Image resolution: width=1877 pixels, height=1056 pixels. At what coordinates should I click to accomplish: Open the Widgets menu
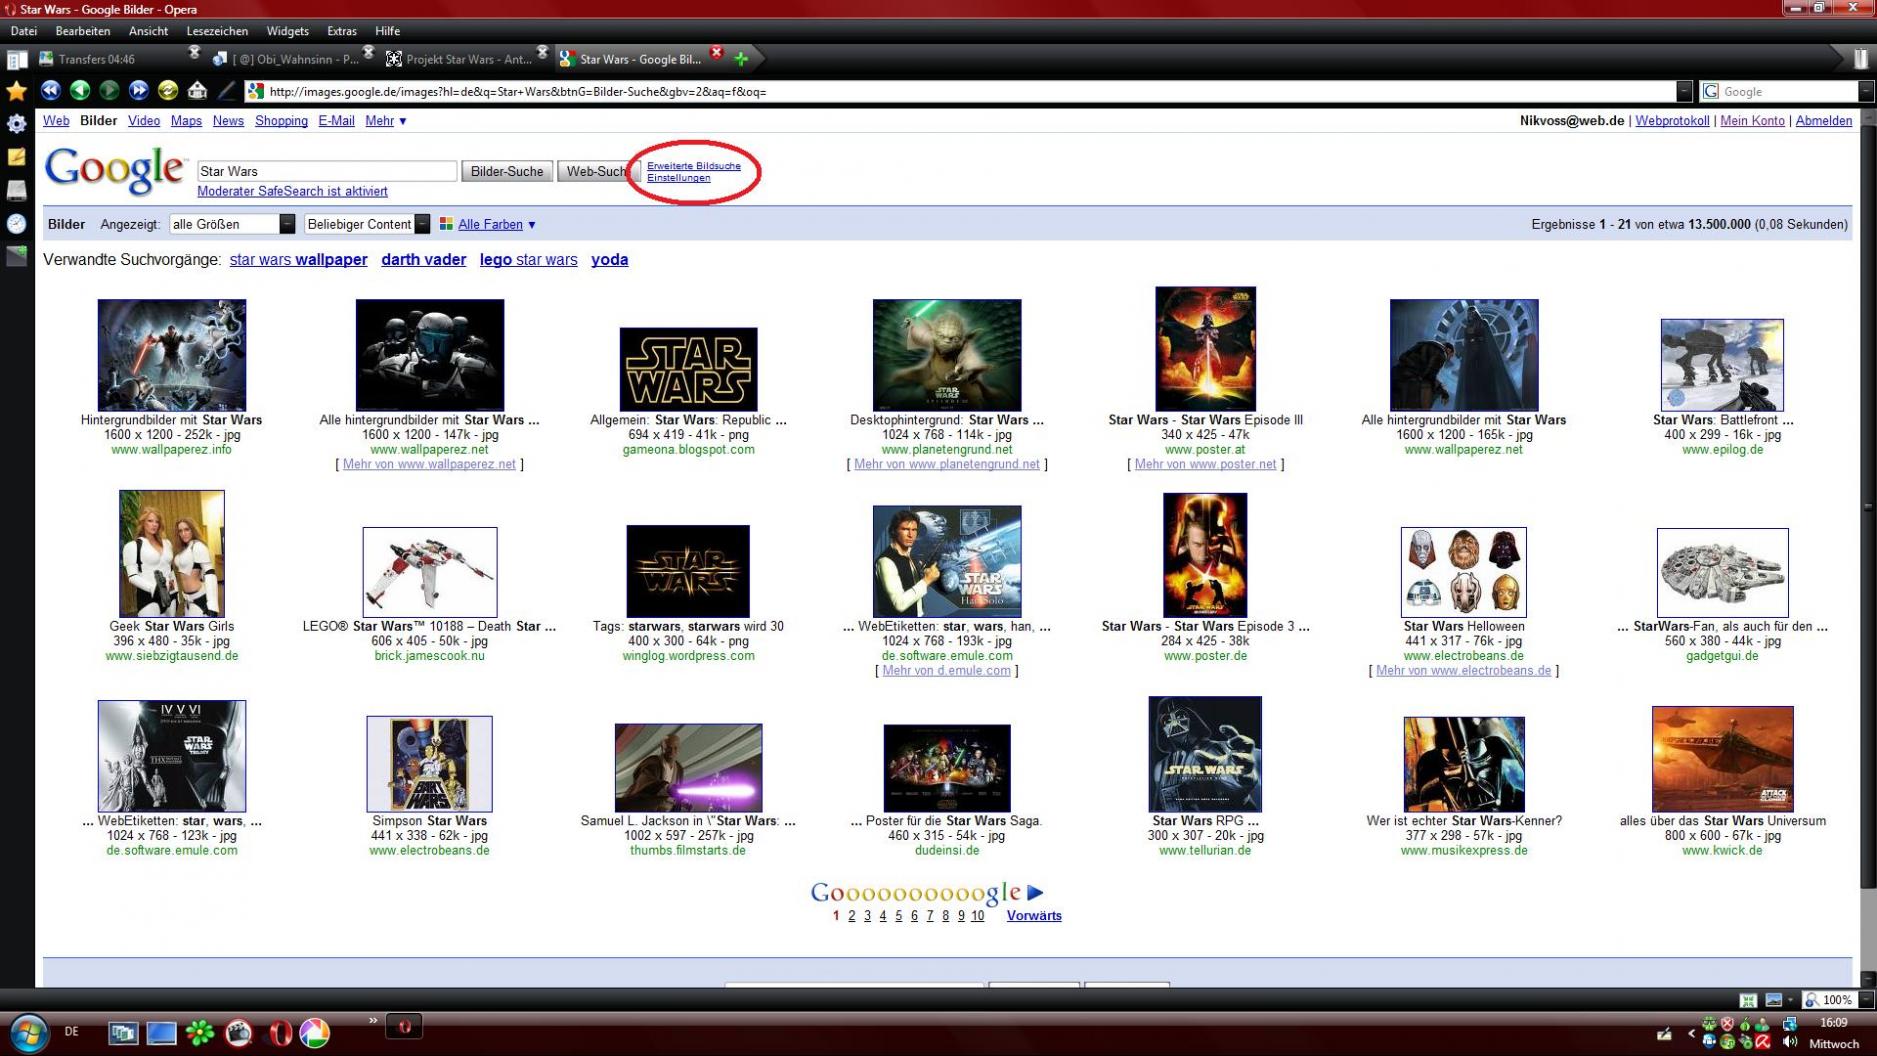tap(287, 31)
